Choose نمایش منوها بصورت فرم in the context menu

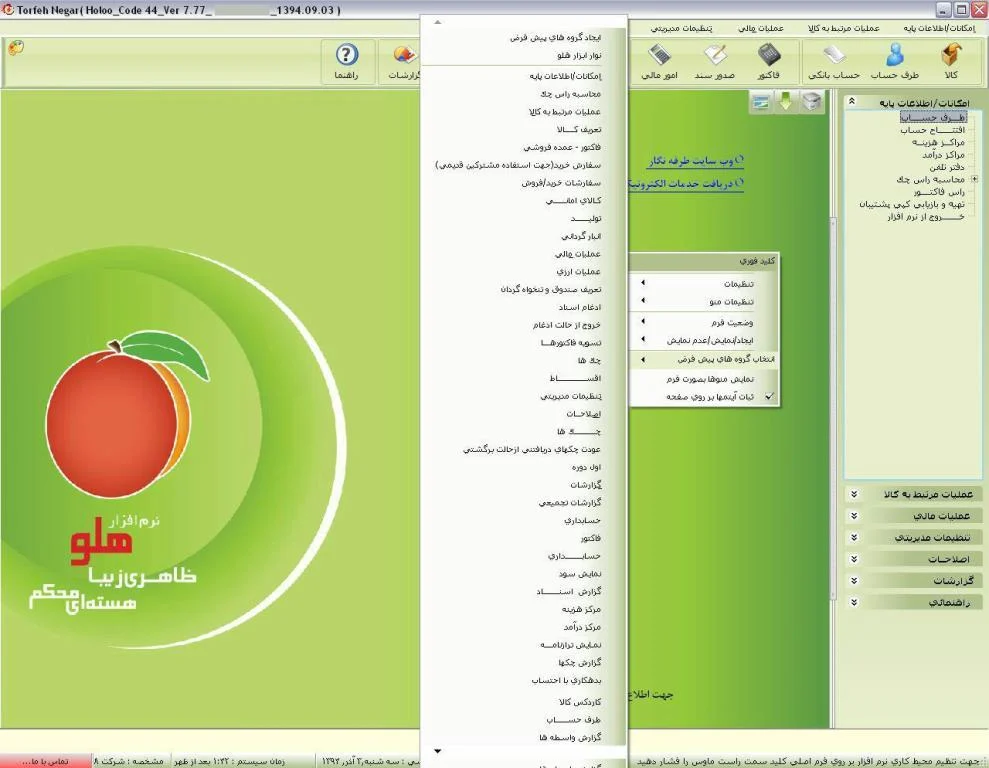(x=704, y=379)
